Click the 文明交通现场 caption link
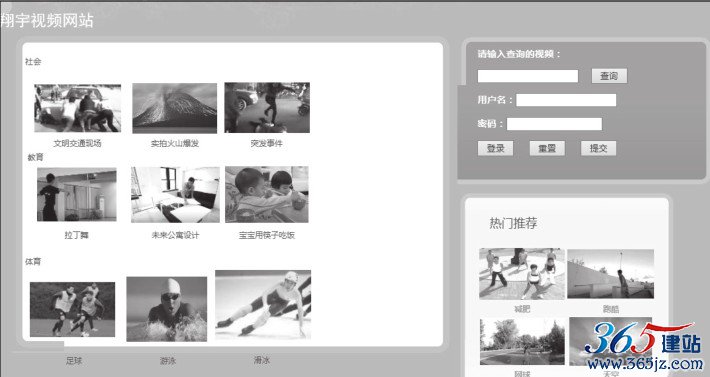710x377 pixels. [77, 143]
